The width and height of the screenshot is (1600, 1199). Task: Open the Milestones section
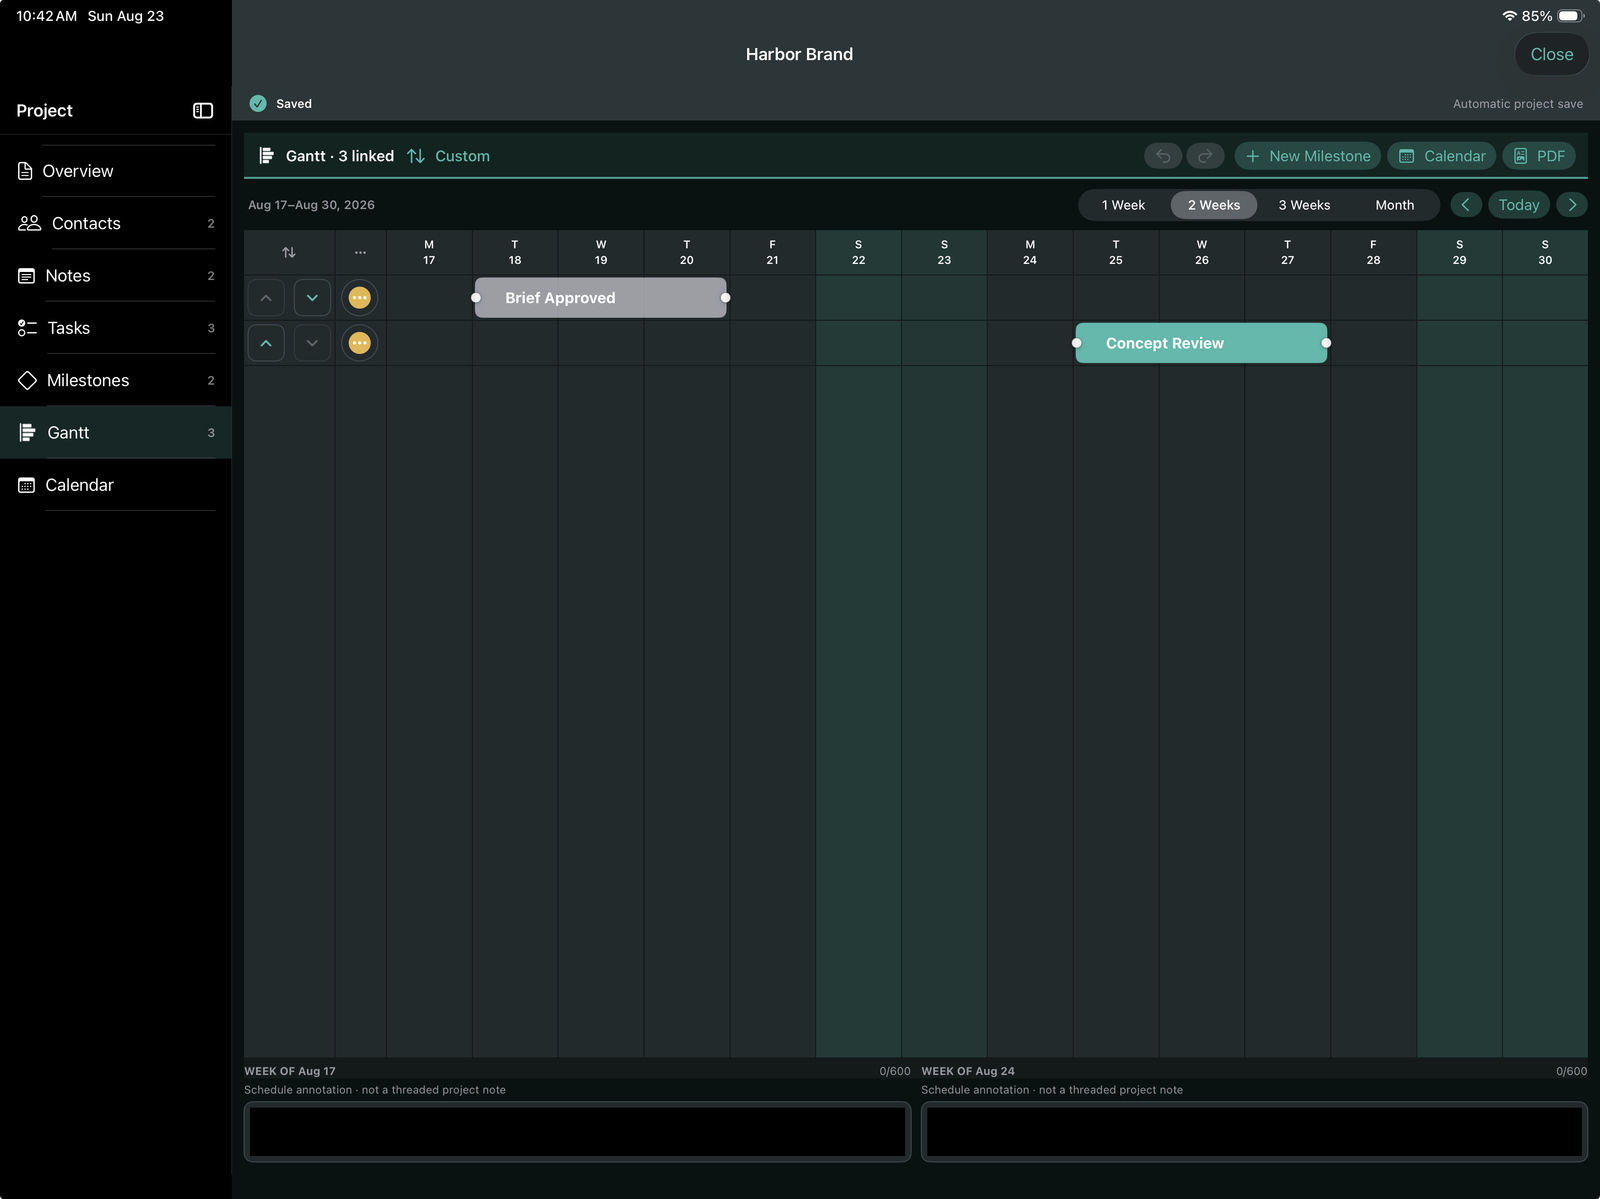pyautogui.click(x=116, y=380)
